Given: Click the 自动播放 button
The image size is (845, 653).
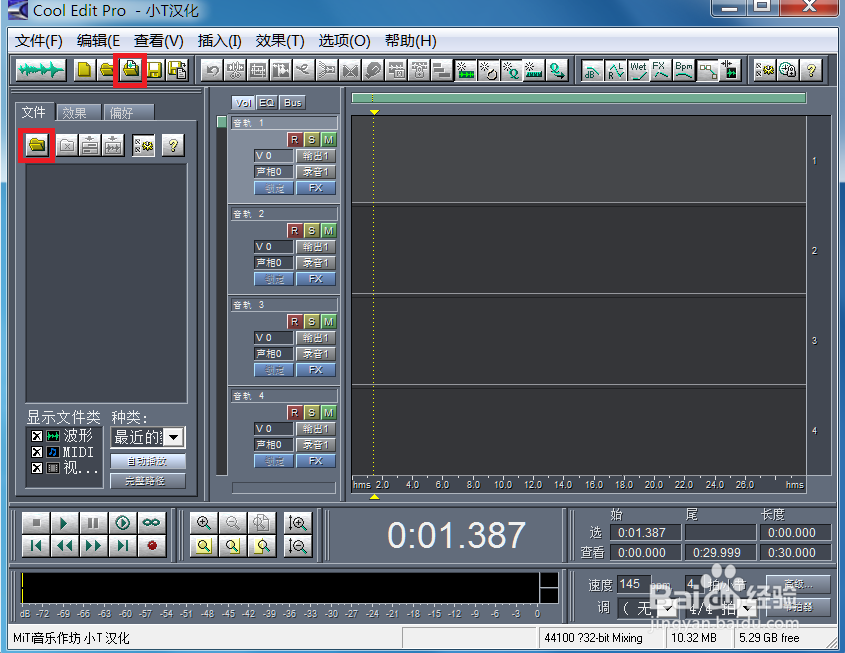Looking at the screenshot, I should [x=148, y=461].
